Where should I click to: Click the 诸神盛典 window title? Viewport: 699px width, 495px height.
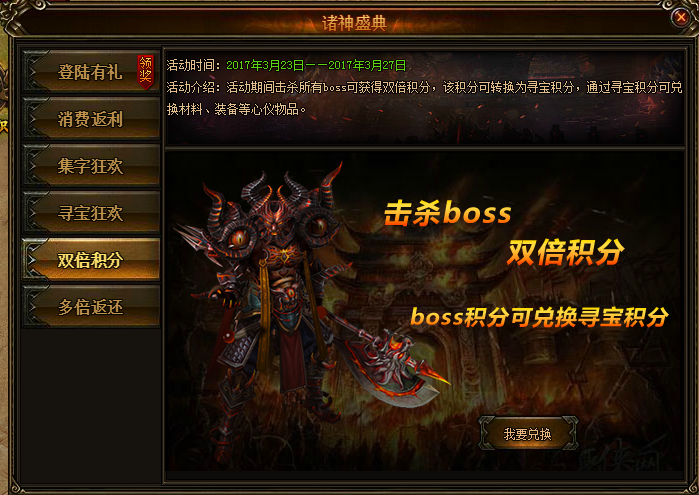(x=354, y=23)
